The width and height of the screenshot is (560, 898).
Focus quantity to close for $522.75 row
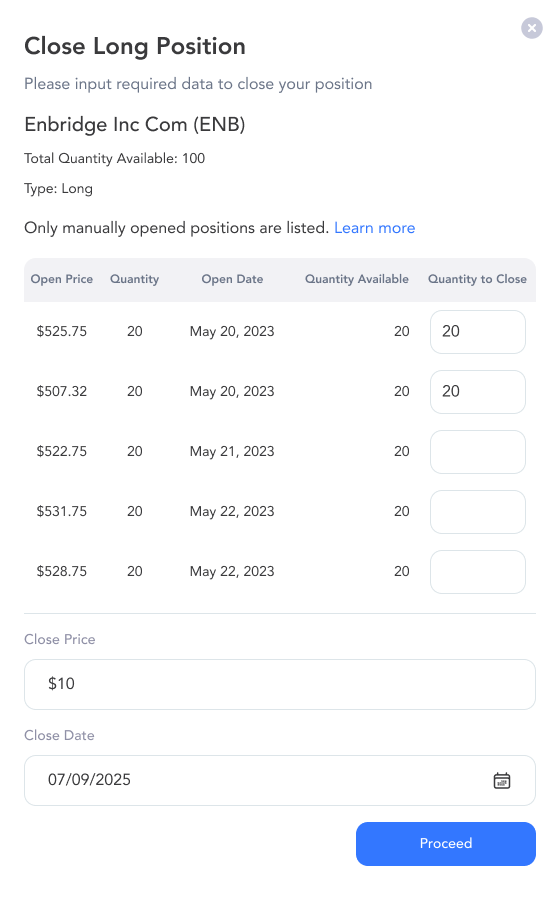[x=478, y=452]
